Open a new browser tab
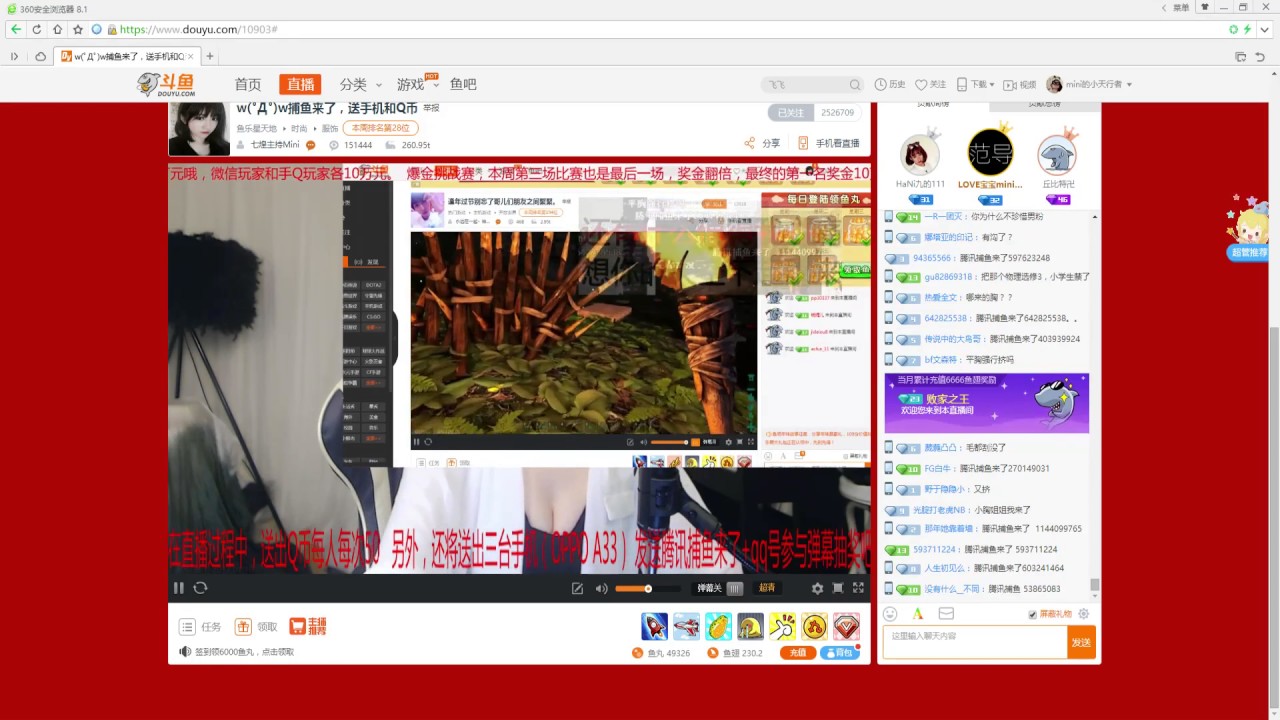This screenshot has height=720, width=1280. [x=210, y=56]
